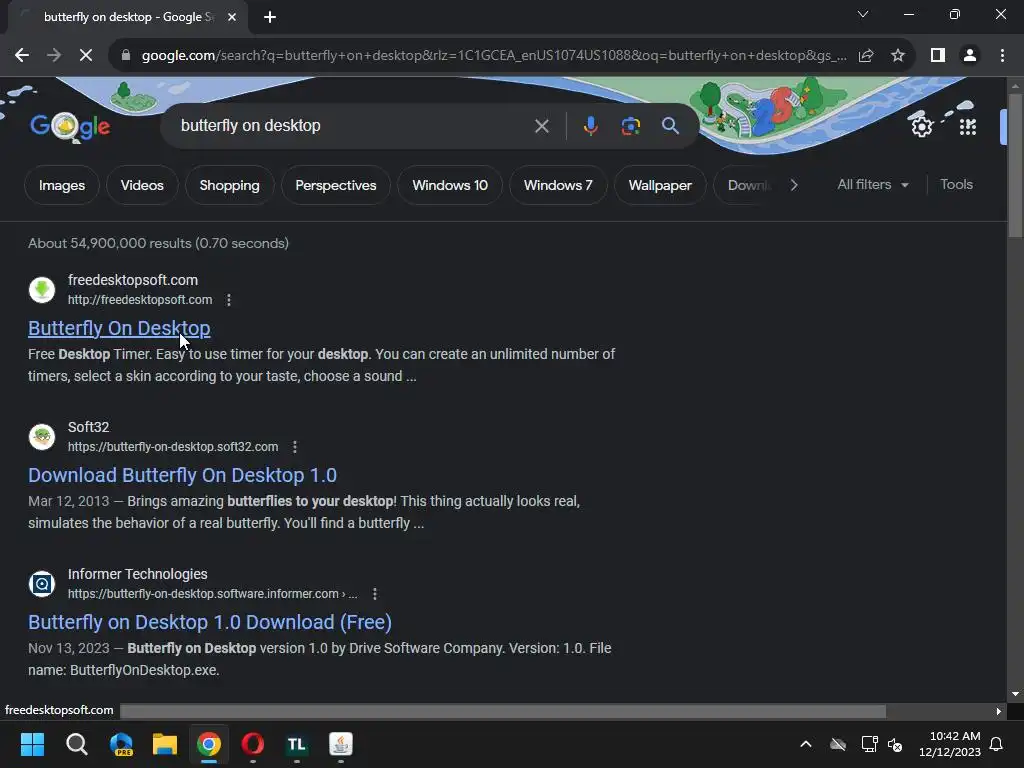
Task: Launch Opera from the taskbar
Action: tap(253, 744)
